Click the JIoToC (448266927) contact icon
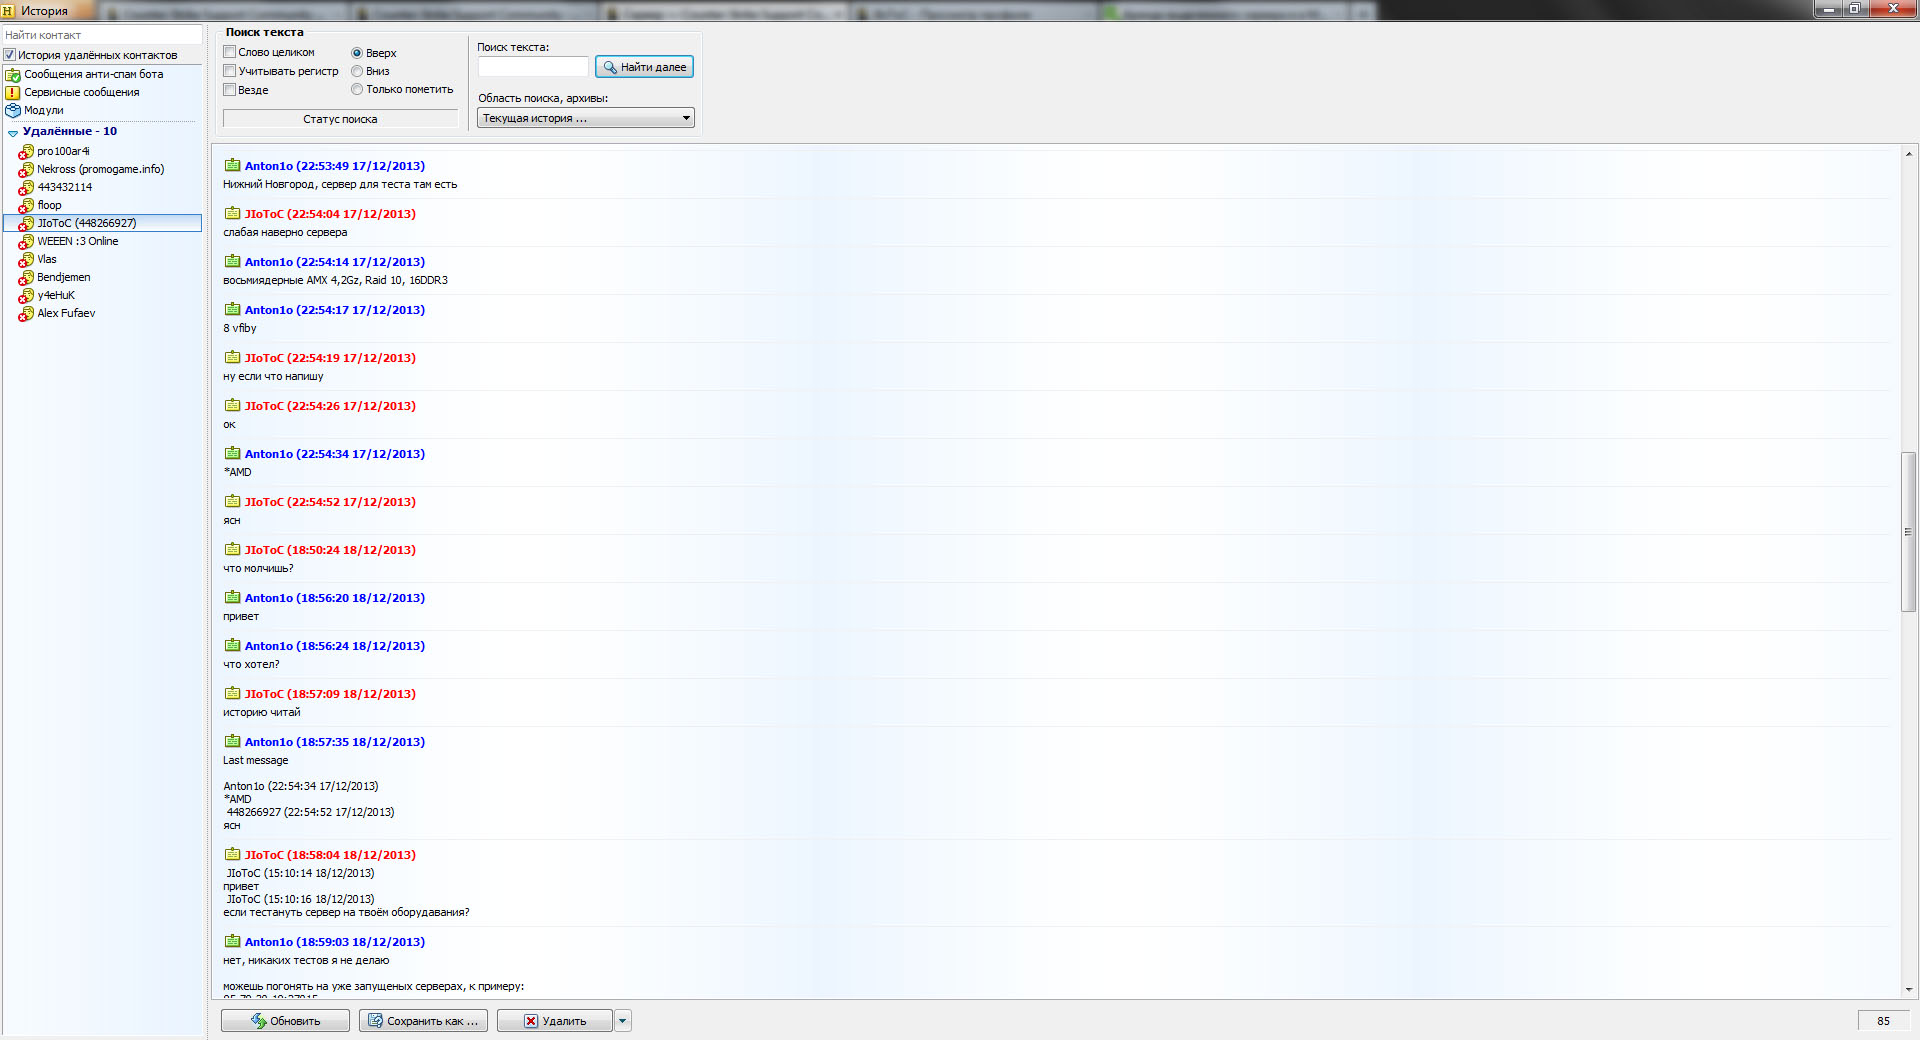Viewport: 1920px width, 1040px height. coord(26,224)
